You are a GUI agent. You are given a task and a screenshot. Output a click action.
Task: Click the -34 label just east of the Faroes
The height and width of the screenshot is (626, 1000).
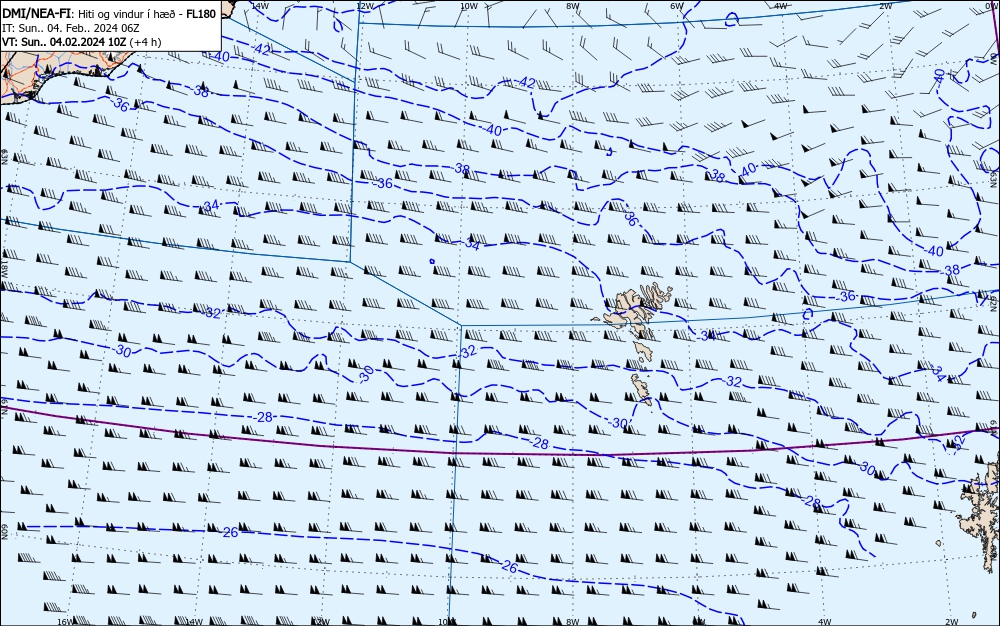pos(709,335)
